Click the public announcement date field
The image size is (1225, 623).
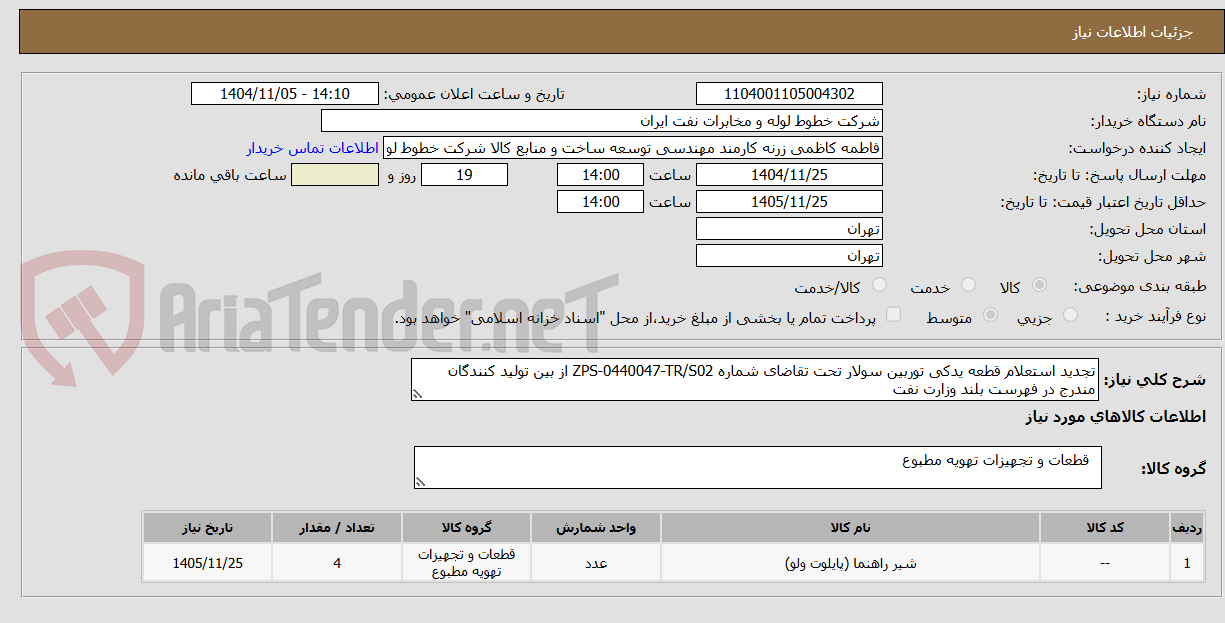[284, 94]
